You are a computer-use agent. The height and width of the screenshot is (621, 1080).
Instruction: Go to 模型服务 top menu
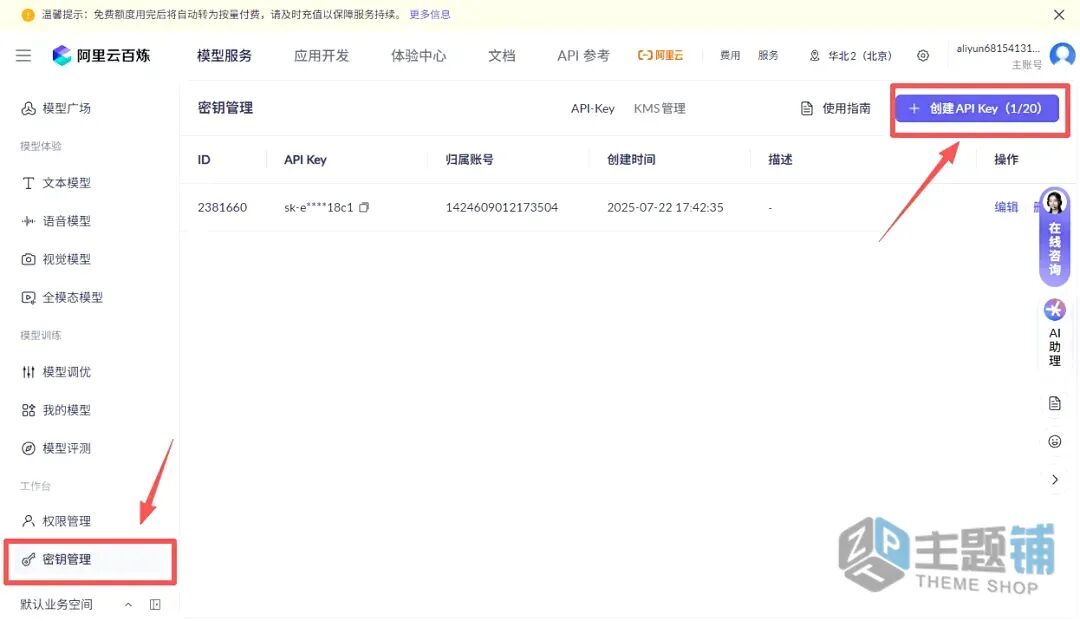pos(225,56)
